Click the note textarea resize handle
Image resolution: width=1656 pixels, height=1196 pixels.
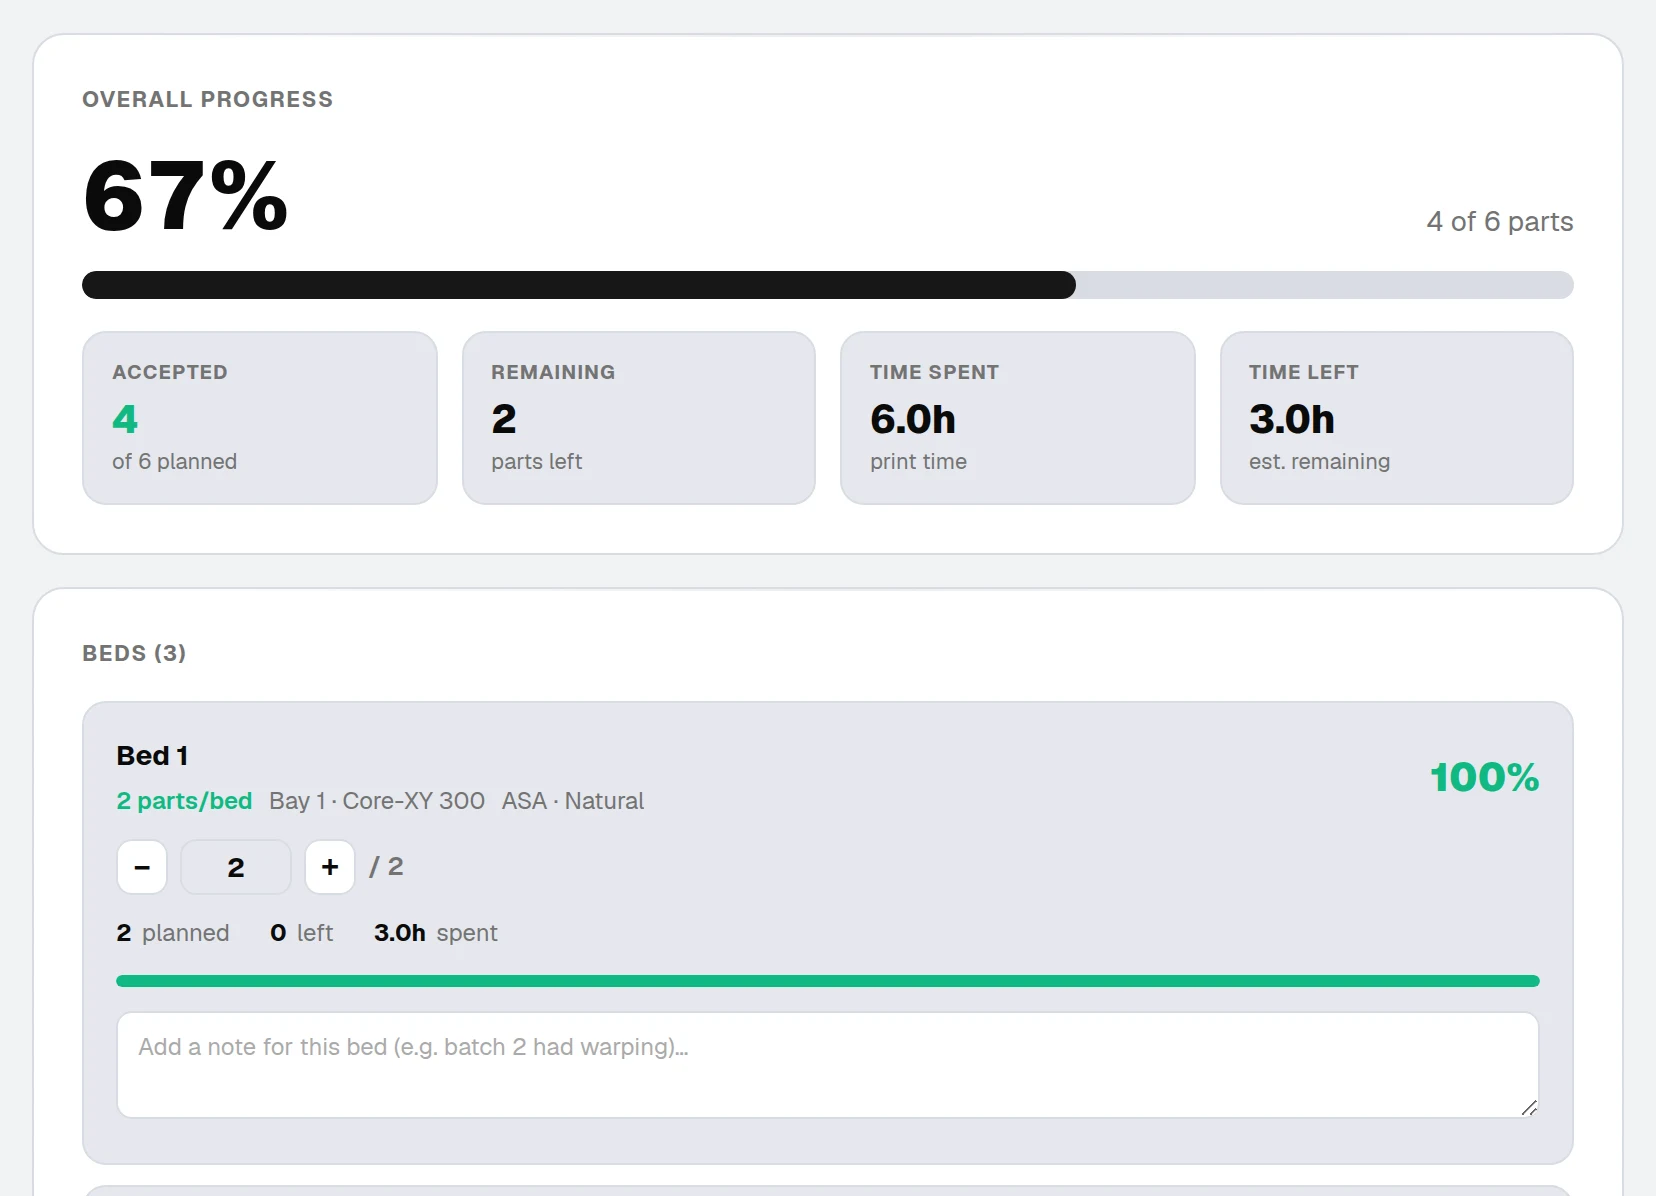point(1529,1107)
